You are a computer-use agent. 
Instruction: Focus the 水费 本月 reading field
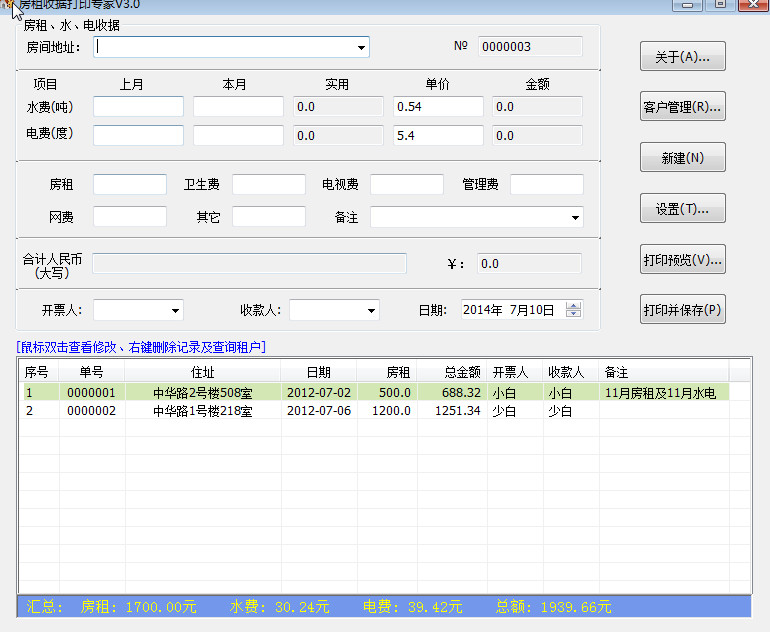(238, 107)
